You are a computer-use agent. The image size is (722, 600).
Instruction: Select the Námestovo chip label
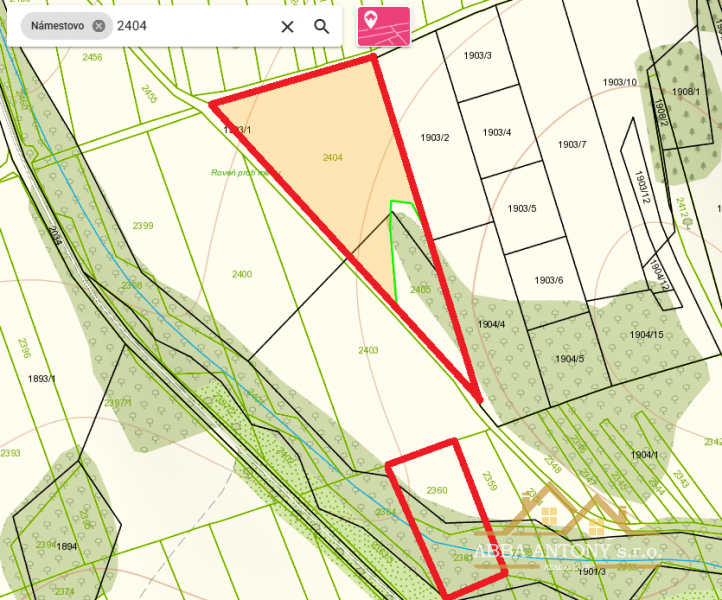pos(58,26)
